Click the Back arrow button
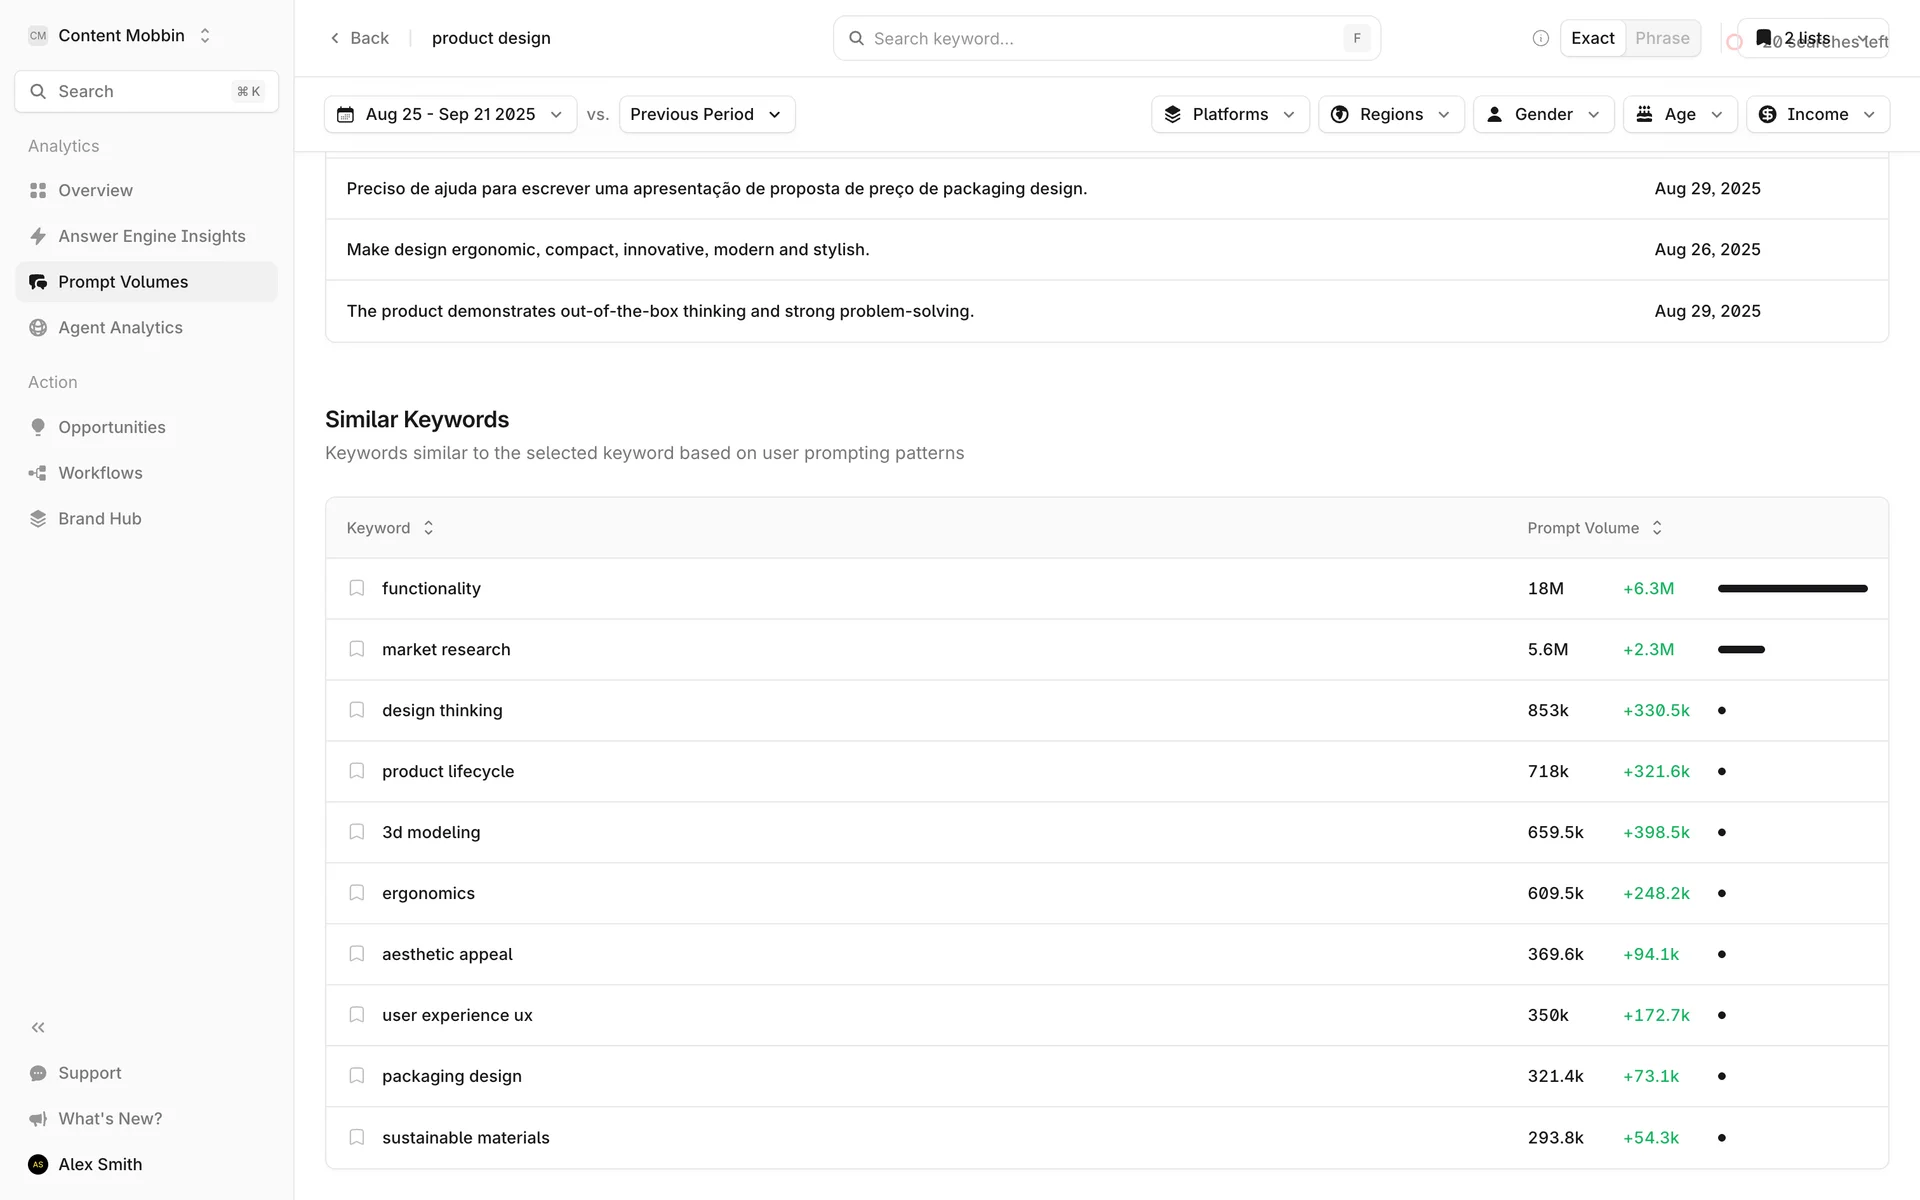Image resolution: width=1920 pixels, height=1200 pixels. pos(359,38)
